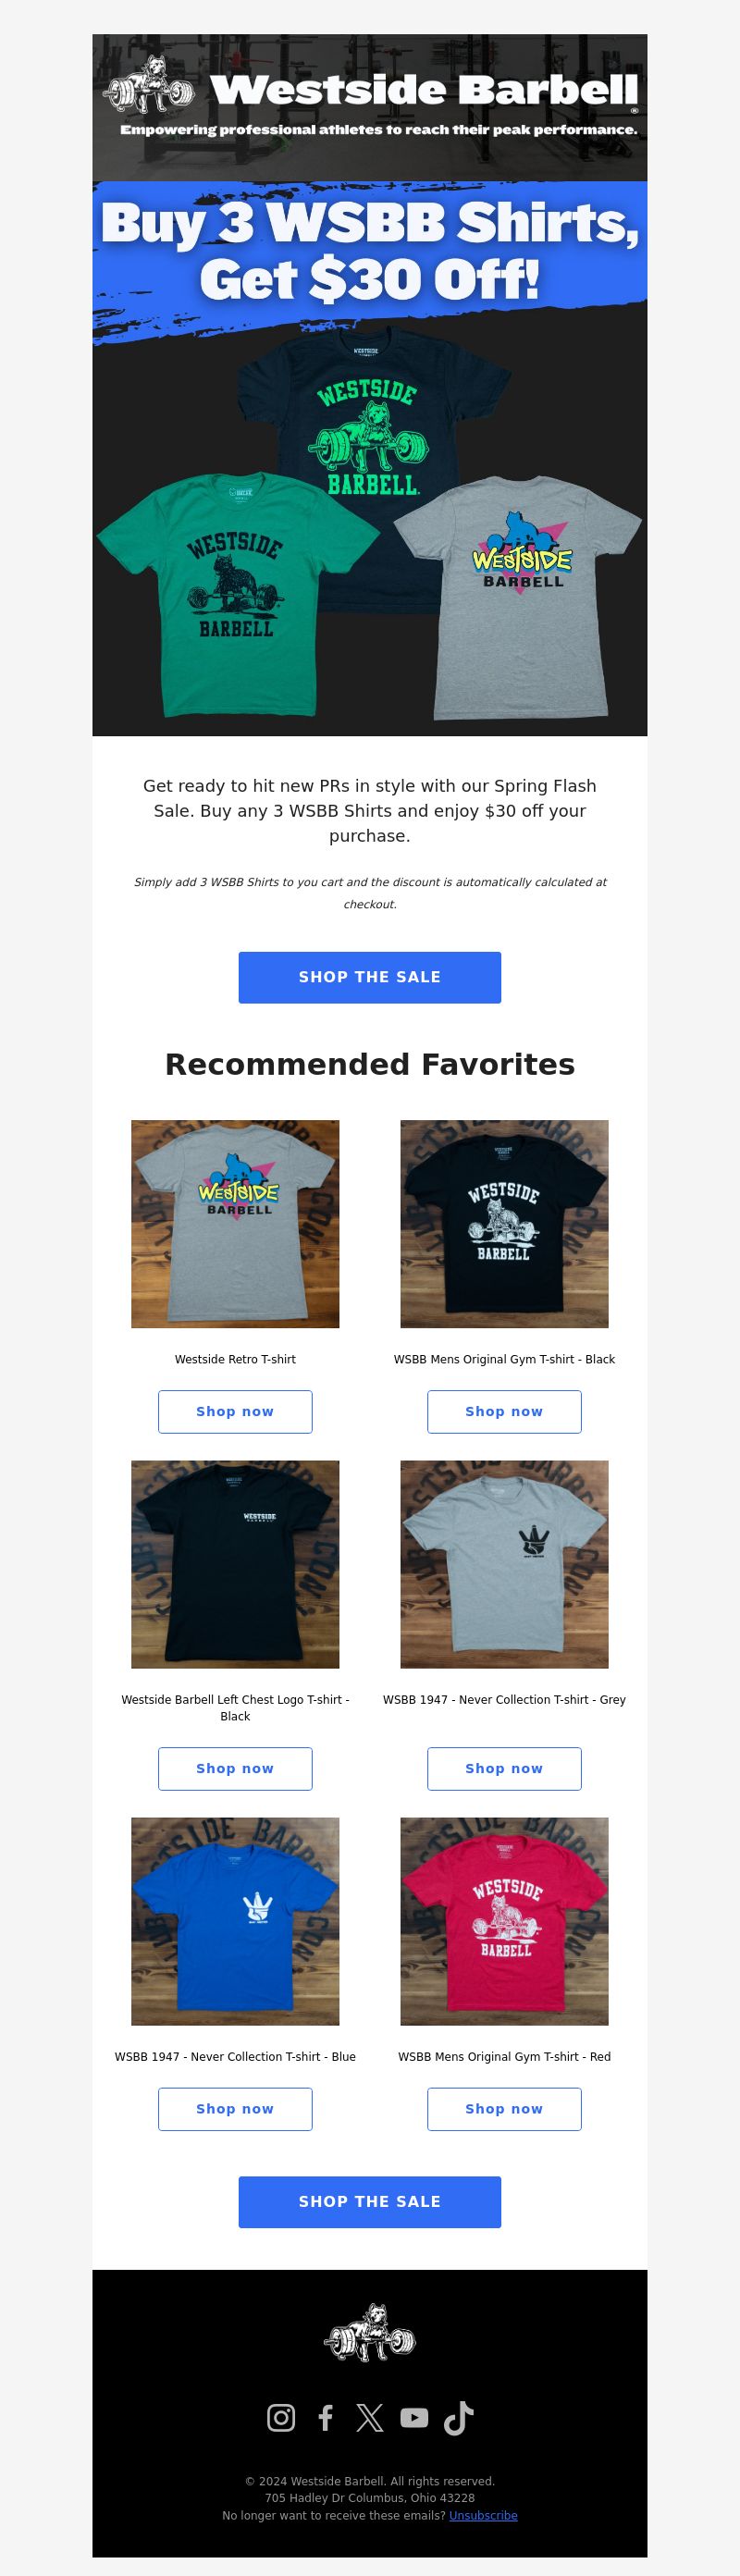Viewport: 740px width, 2576px height.
Task: Click the footer bulldog barbell logo
Action: (x=370, y=2340)
